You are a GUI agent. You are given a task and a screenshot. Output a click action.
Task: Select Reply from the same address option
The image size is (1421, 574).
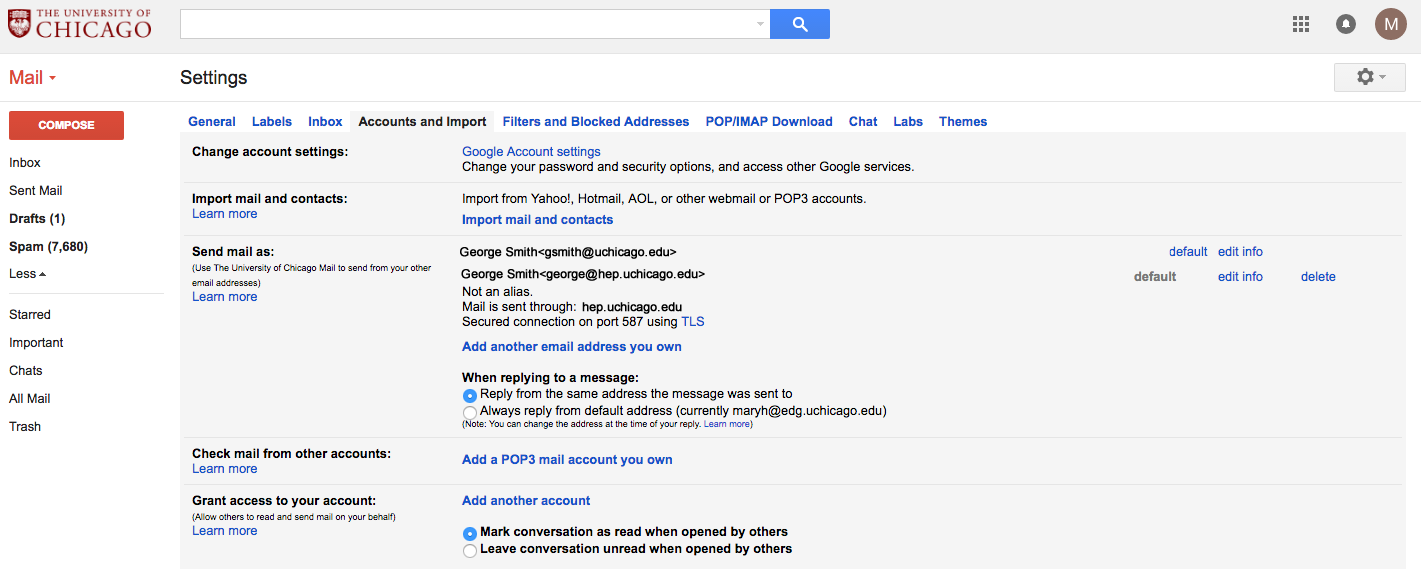click(x=470, y=395)
